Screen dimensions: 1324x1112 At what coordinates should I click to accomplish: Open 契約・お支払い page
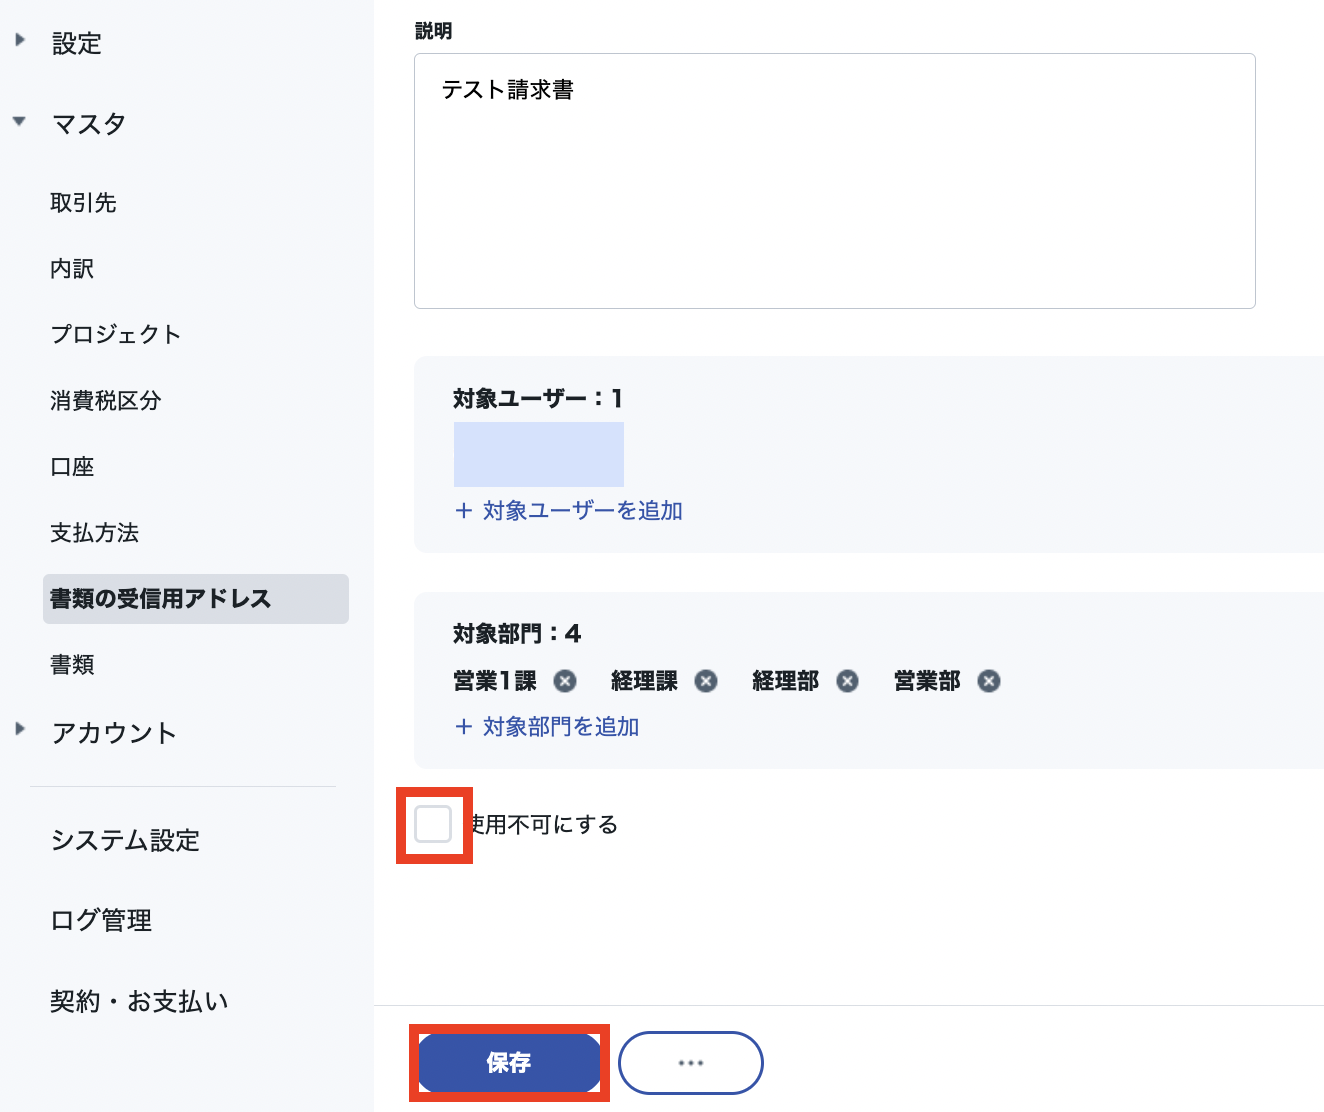(139, 1001)
